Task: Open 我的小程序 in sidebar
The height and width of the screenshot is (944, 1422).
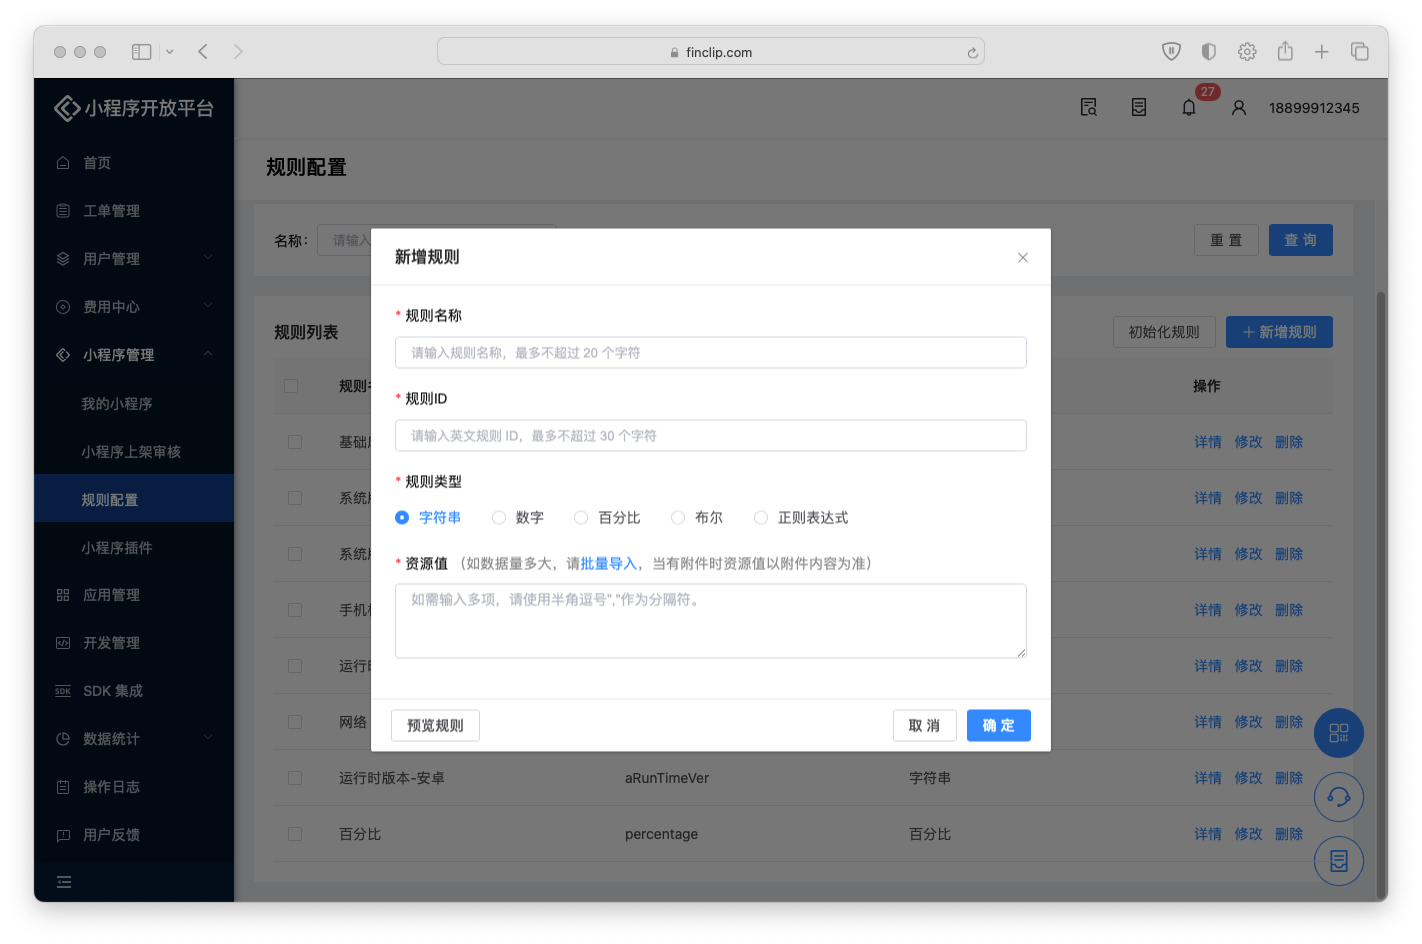Action: pos(117,404)
